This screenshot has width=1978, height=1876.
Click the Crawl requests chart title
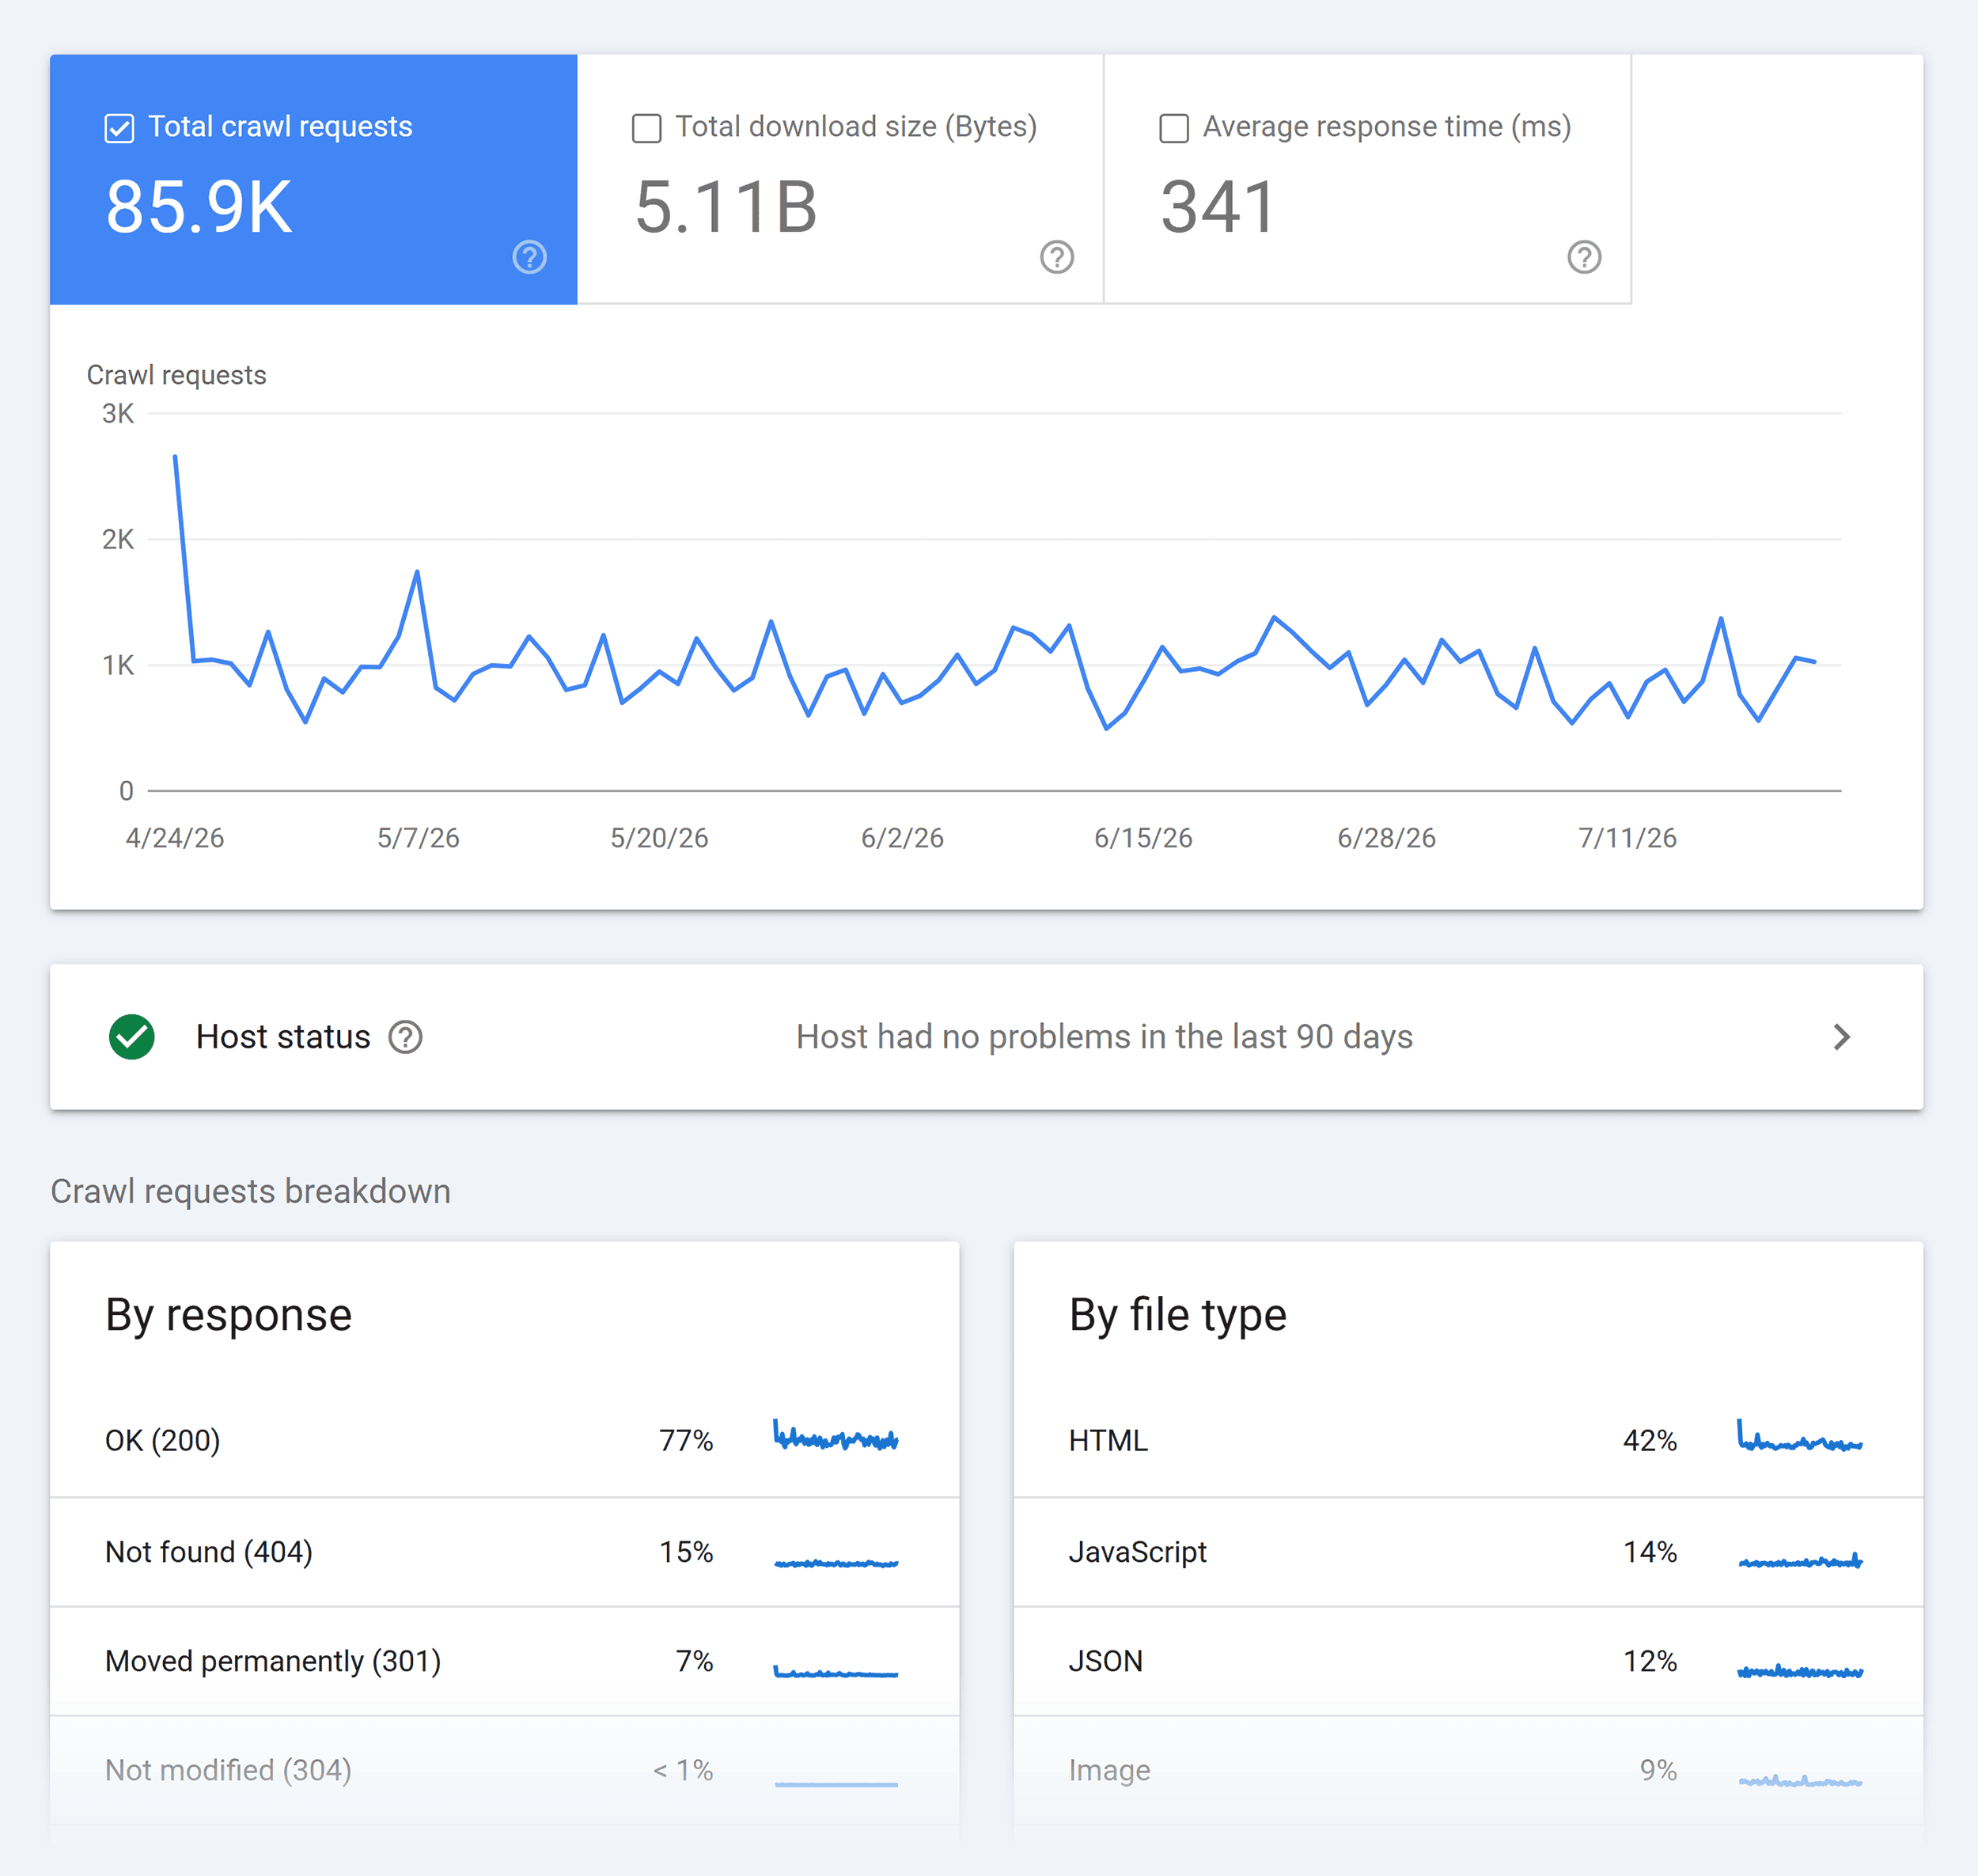click(177, 375)
